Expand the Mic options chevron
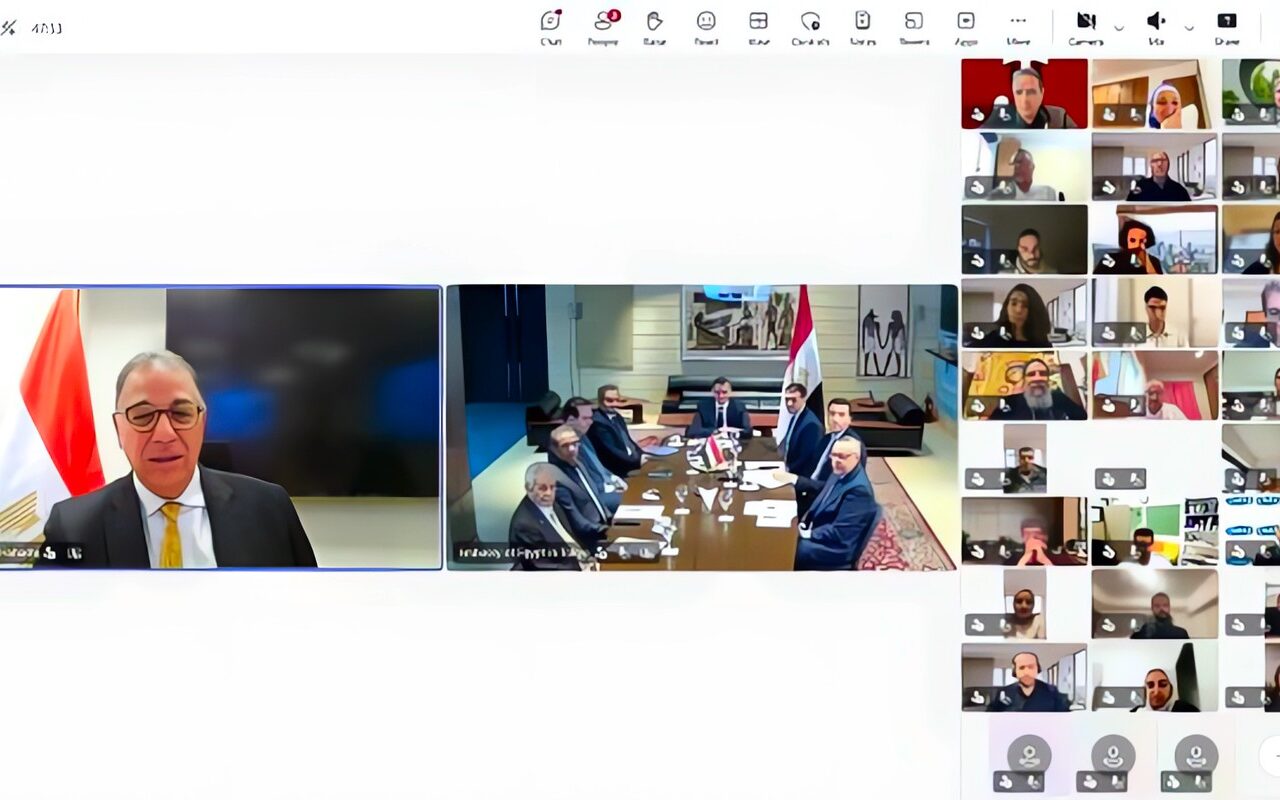Viewport: 1280px width, 800px height. point(1189,27)
